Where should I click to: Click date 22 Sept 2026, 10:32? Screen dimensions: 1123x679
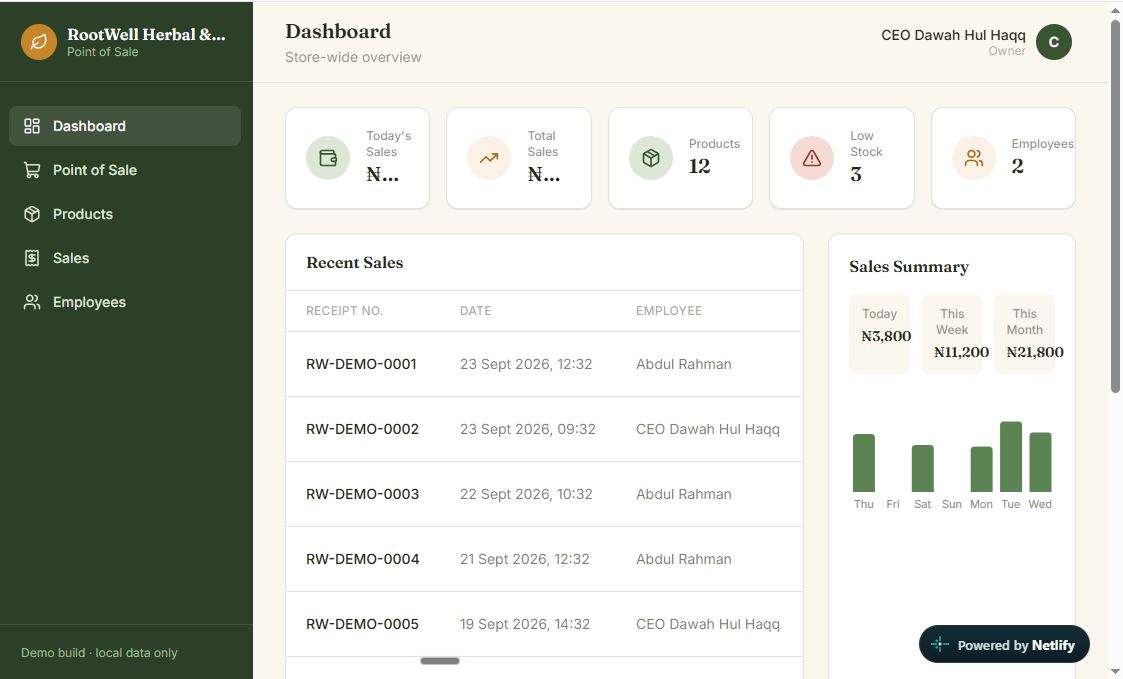point(526,494)
